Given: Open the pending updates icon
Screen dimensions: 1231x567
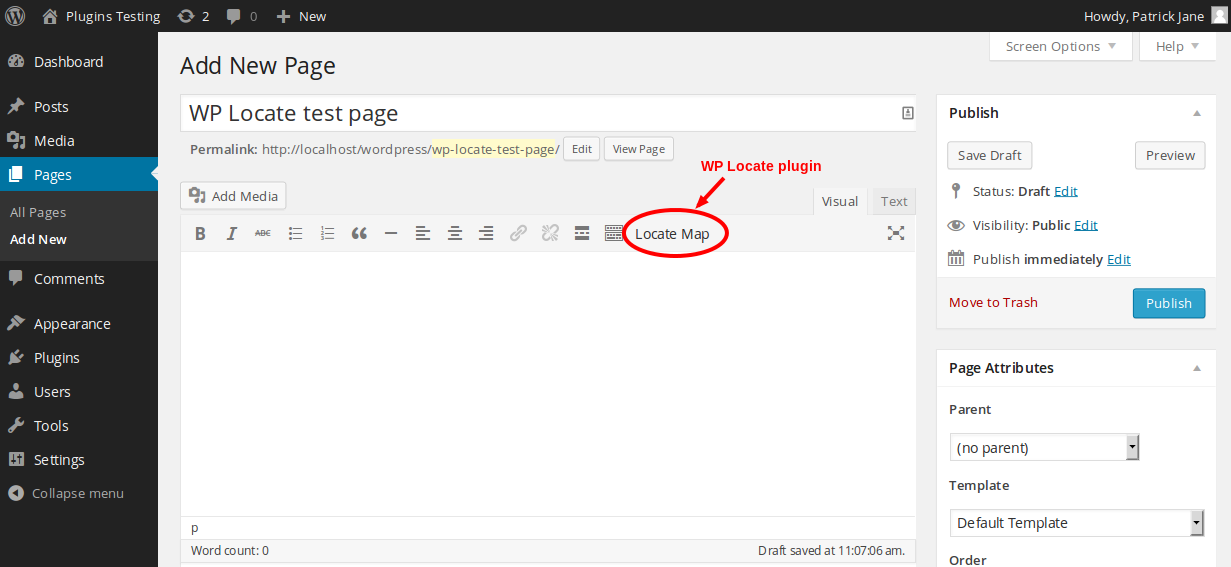Looking at the screenshot, I should pyautogui.click(x=193, y=16).
